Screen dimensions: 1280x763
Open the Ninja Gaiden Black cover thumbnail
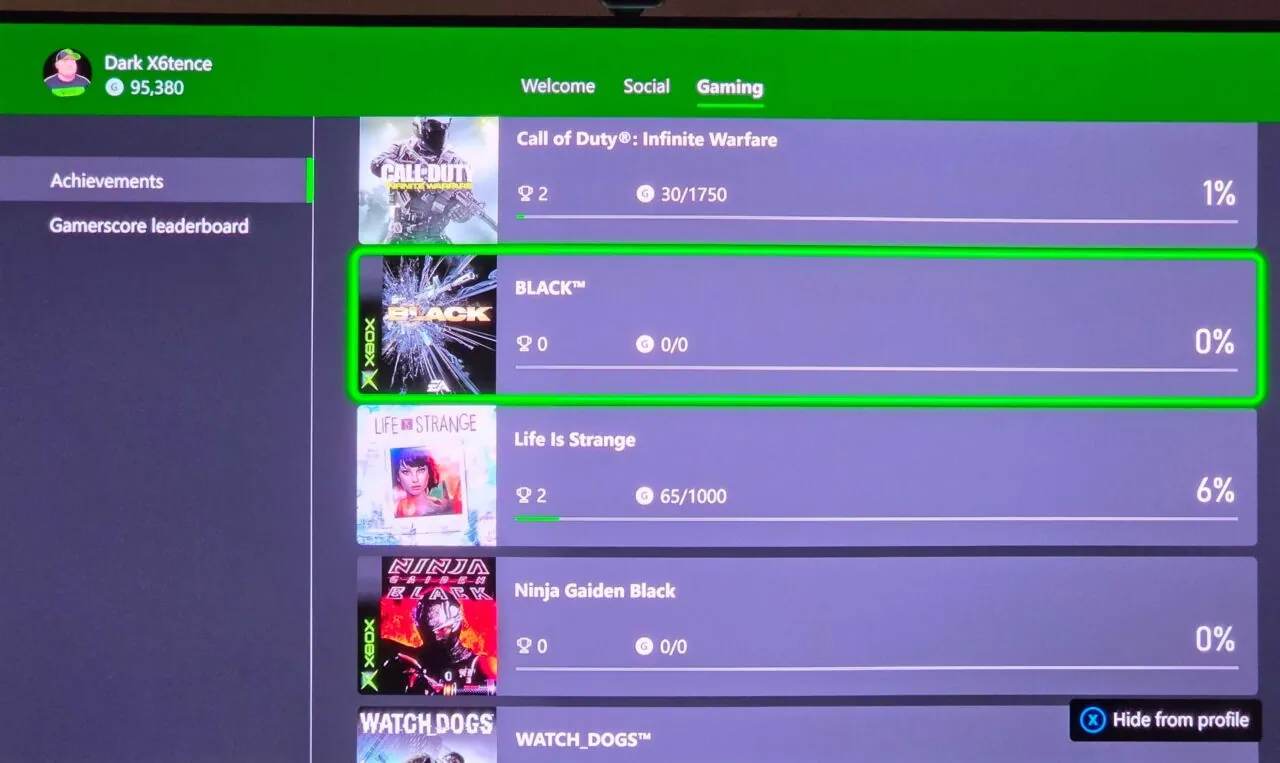pyautogui.click(x=427, y=625)
